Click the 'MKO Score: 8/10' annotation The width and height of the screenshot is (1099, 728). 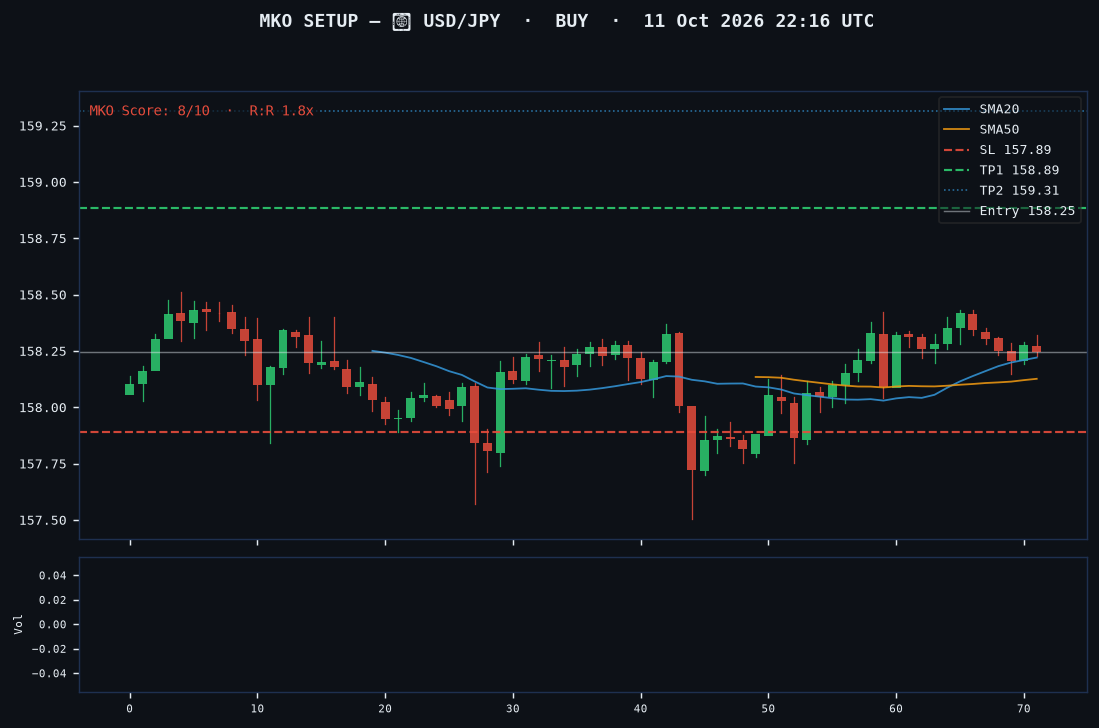pos(149,111)
